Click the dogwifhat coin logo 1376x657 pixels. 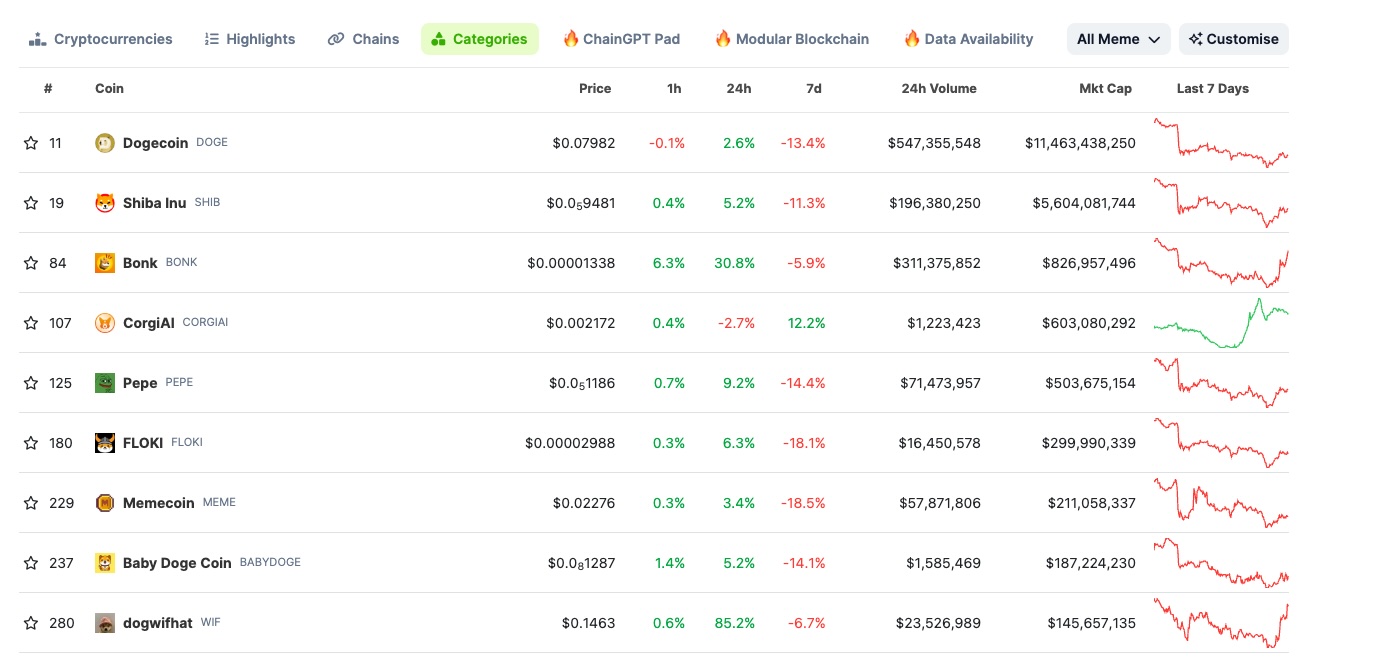pos(105,623)
